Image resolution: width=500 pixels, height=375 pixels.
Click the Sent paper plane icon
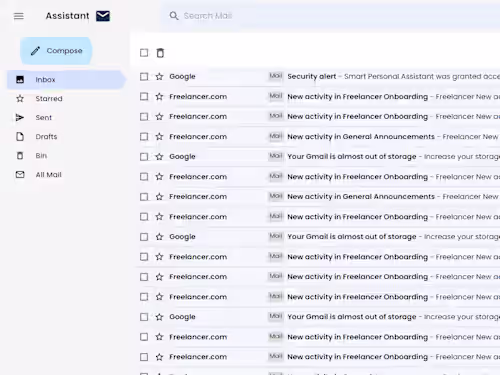pos(20,117)
